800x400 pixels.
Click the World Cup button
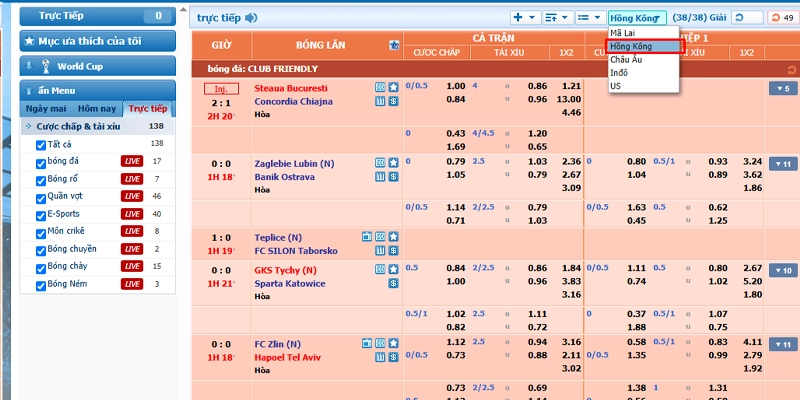point(97,66)
